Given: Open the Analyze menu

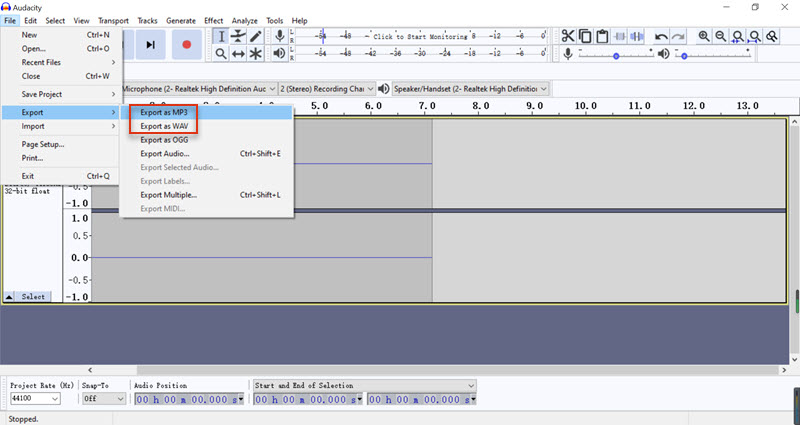Looking at the screenshot, I should point(245,21).
